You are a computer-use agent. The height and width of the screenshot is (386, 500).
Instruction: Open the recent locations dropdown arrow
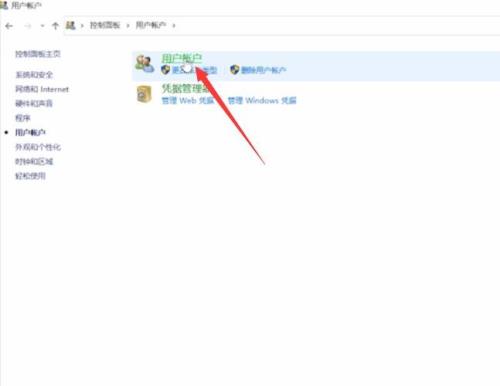tap(42, 26)
